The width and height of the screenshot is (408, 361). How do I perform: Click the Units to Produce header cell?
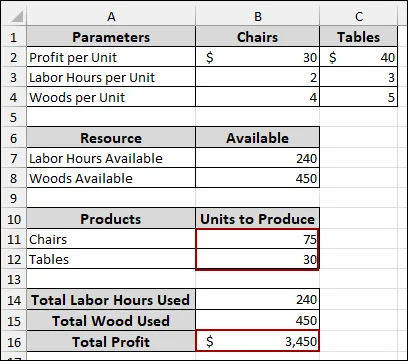(257, 219)
